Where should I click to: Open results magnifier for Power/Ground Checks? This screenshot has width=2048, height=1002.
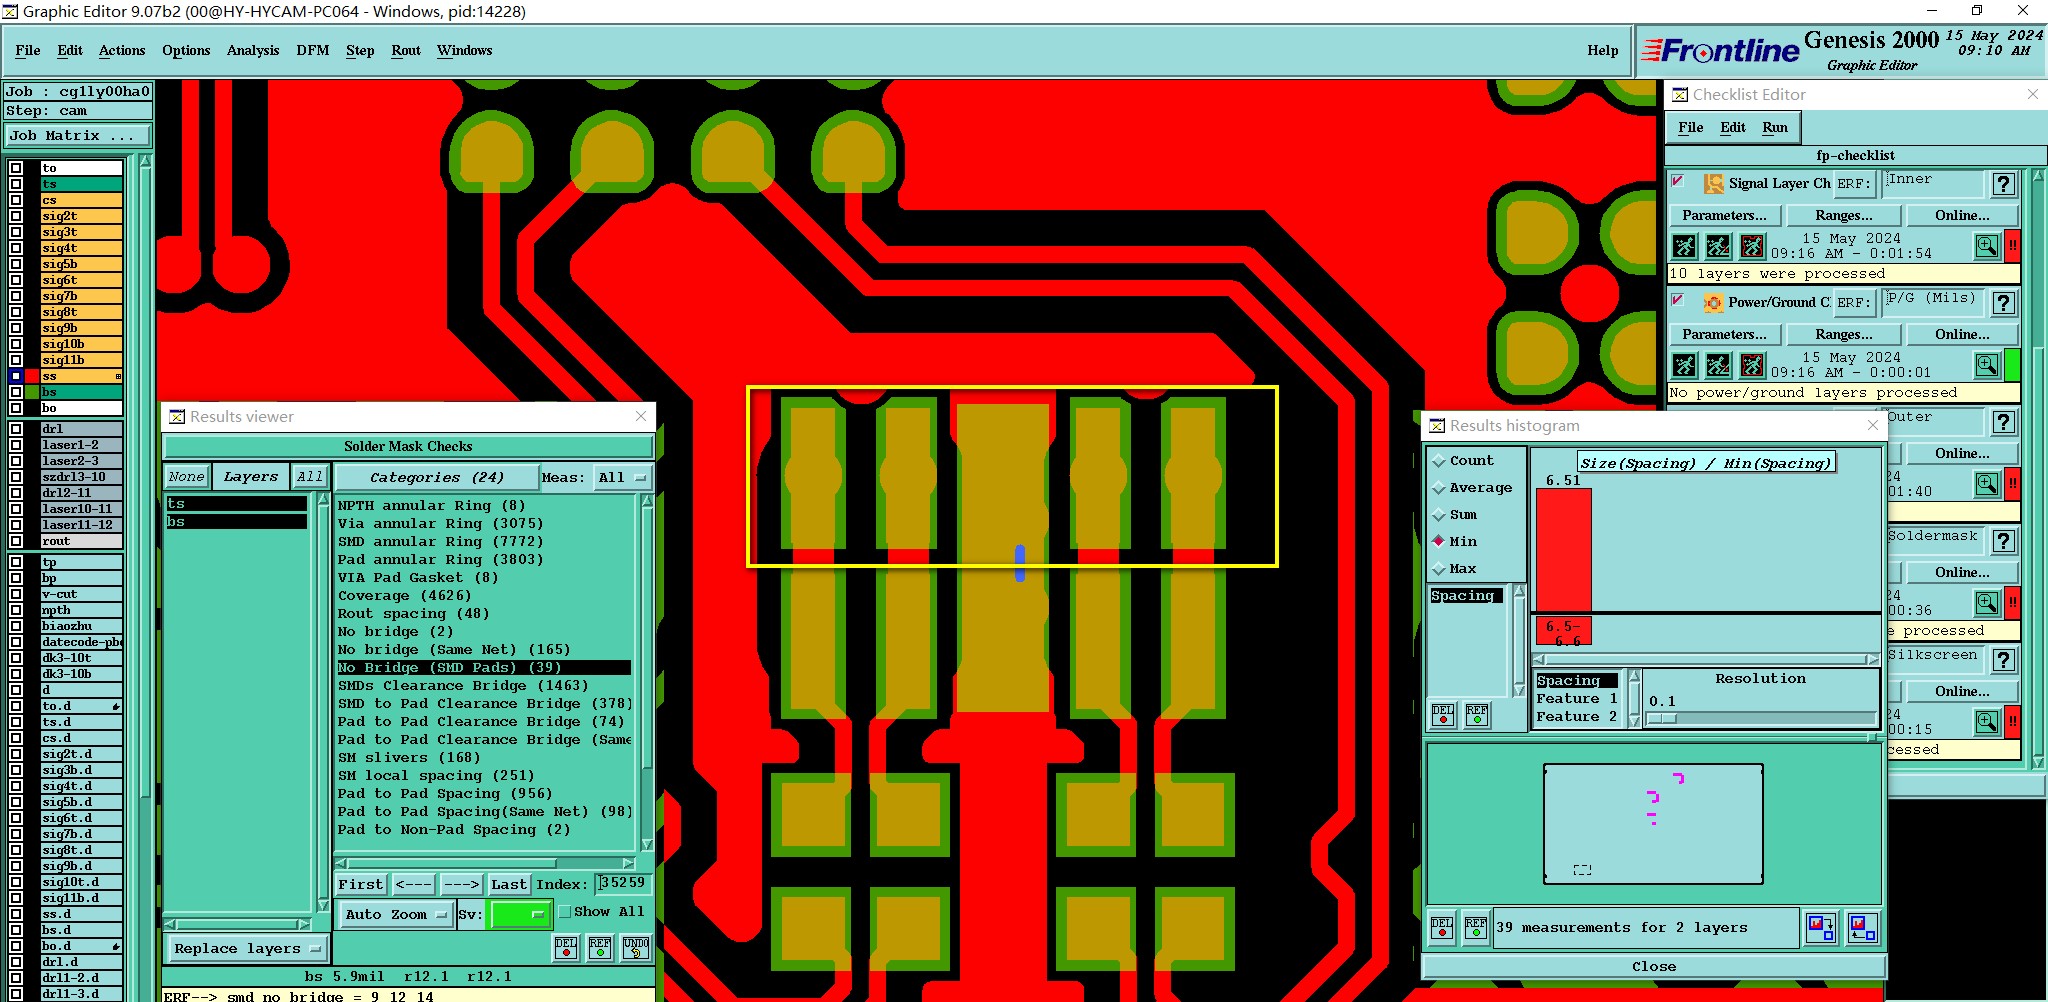click(1987, 365)
